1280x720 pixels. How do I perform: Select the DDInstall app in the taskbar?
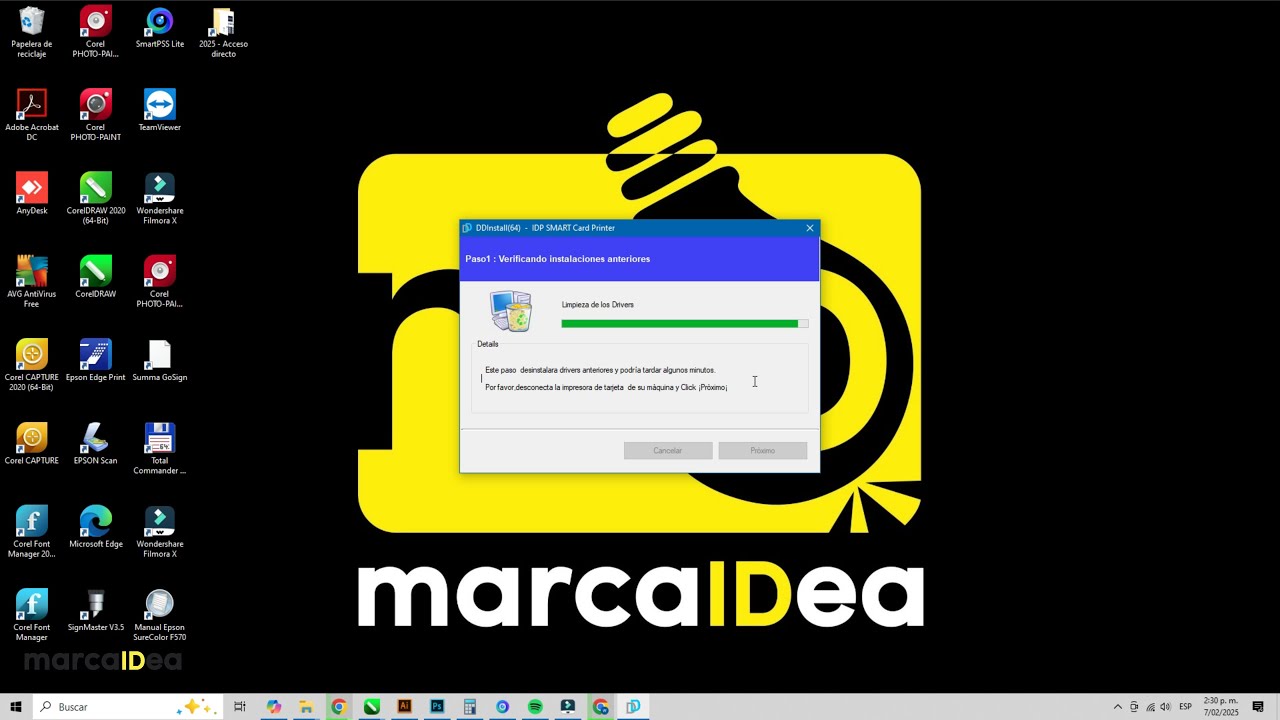tap(633, 707)
